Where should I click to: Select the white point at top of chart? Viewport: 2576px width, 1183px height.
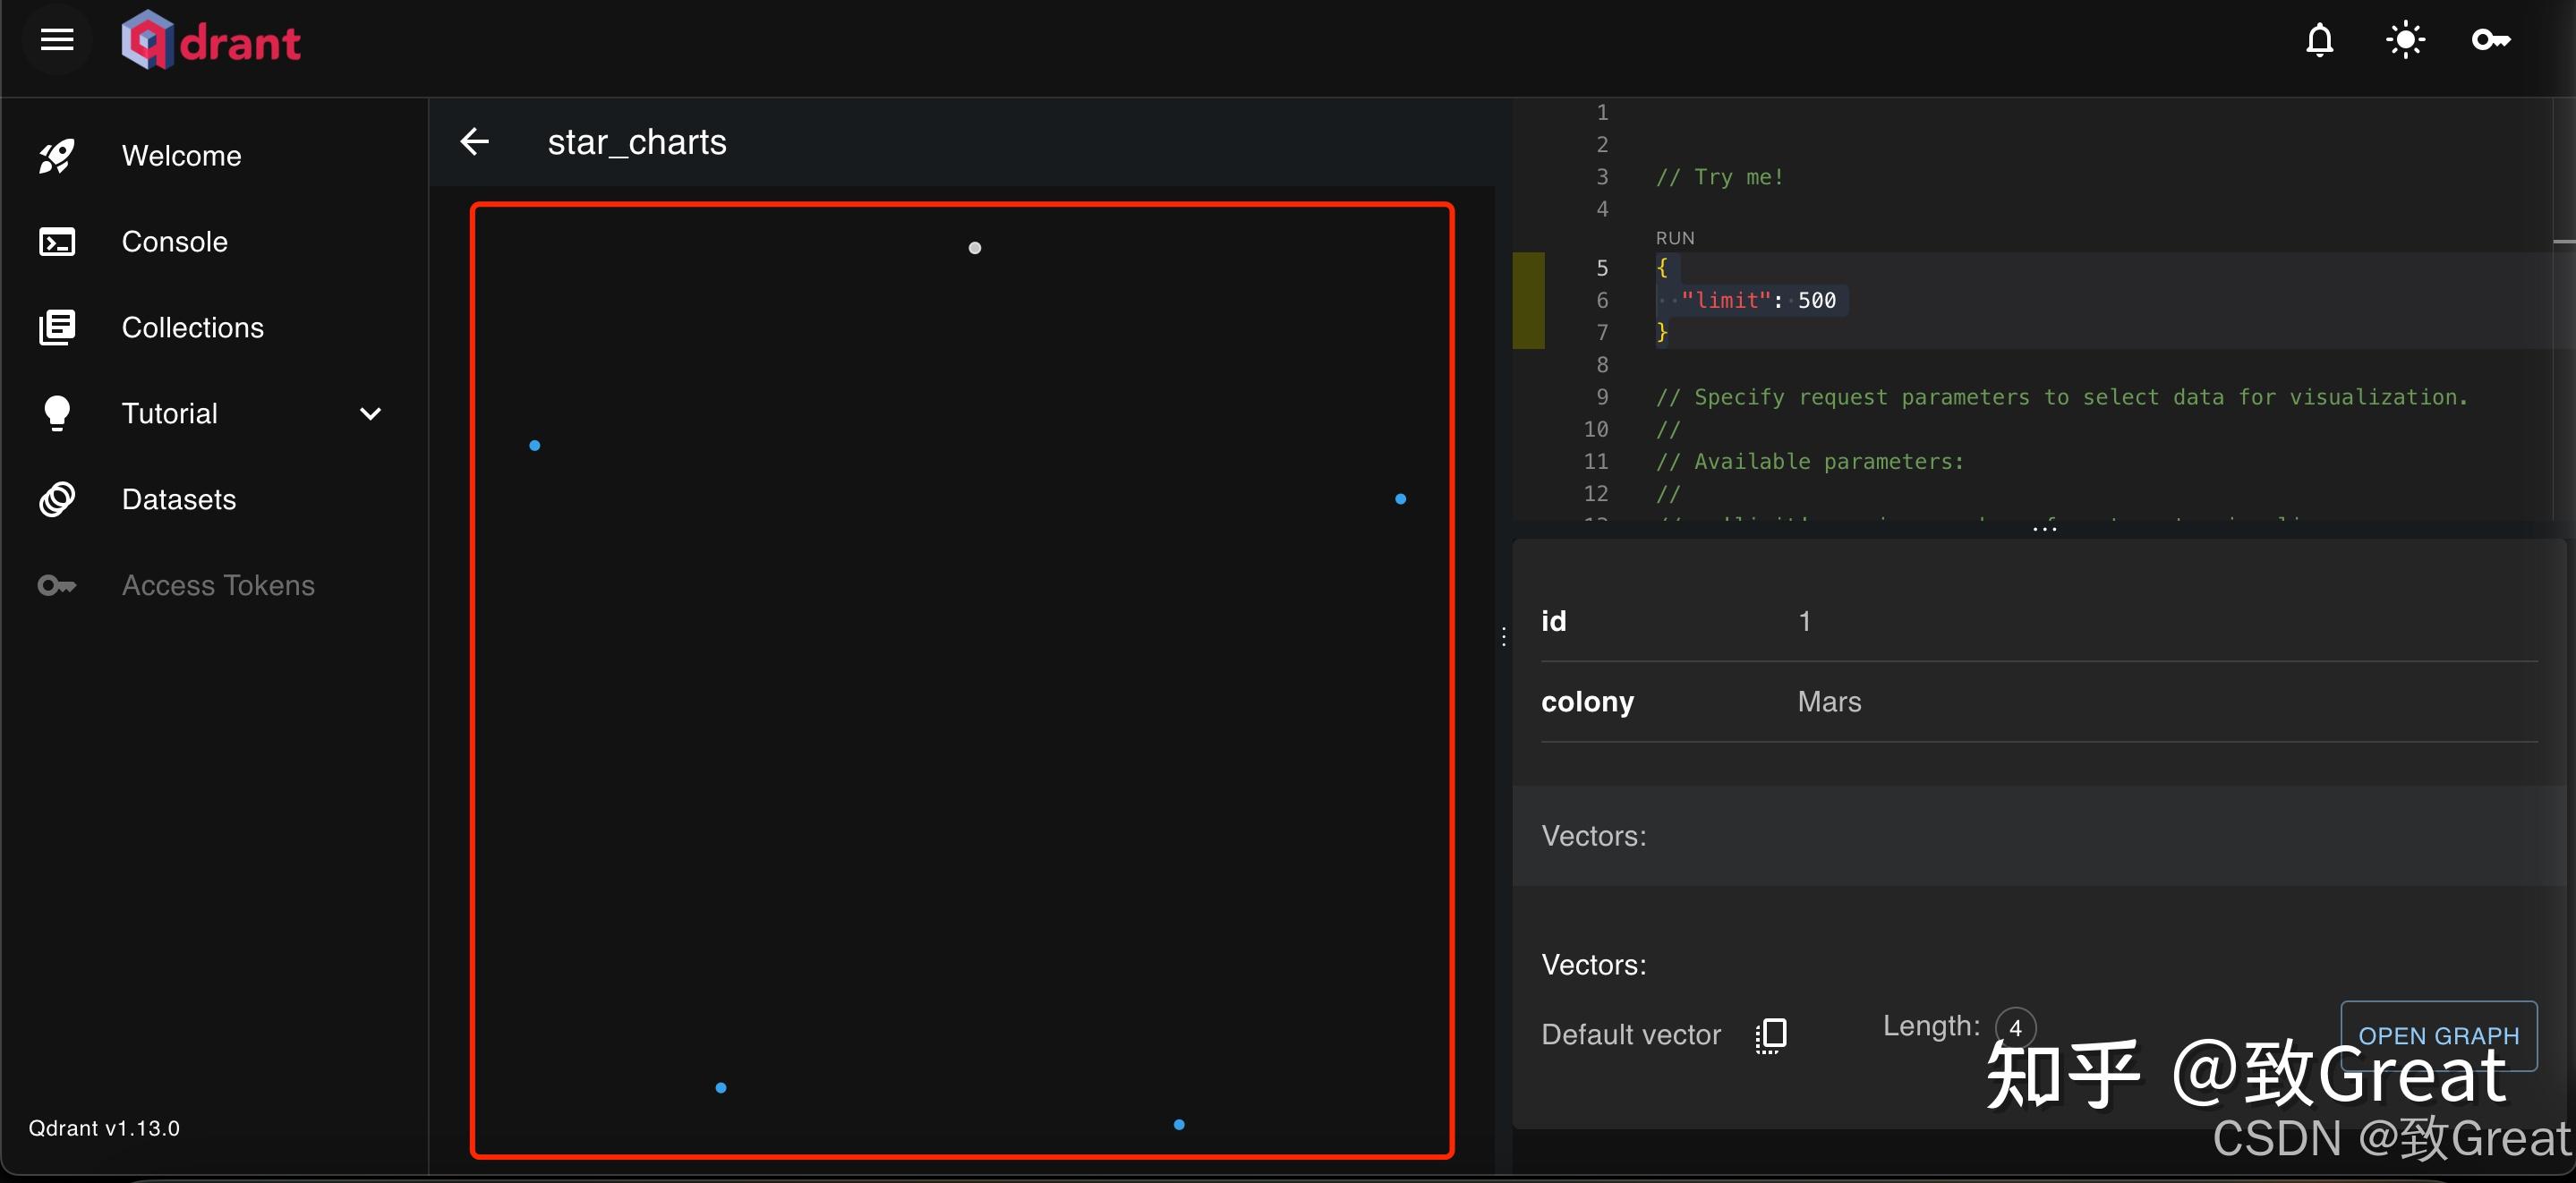[975, 248]
